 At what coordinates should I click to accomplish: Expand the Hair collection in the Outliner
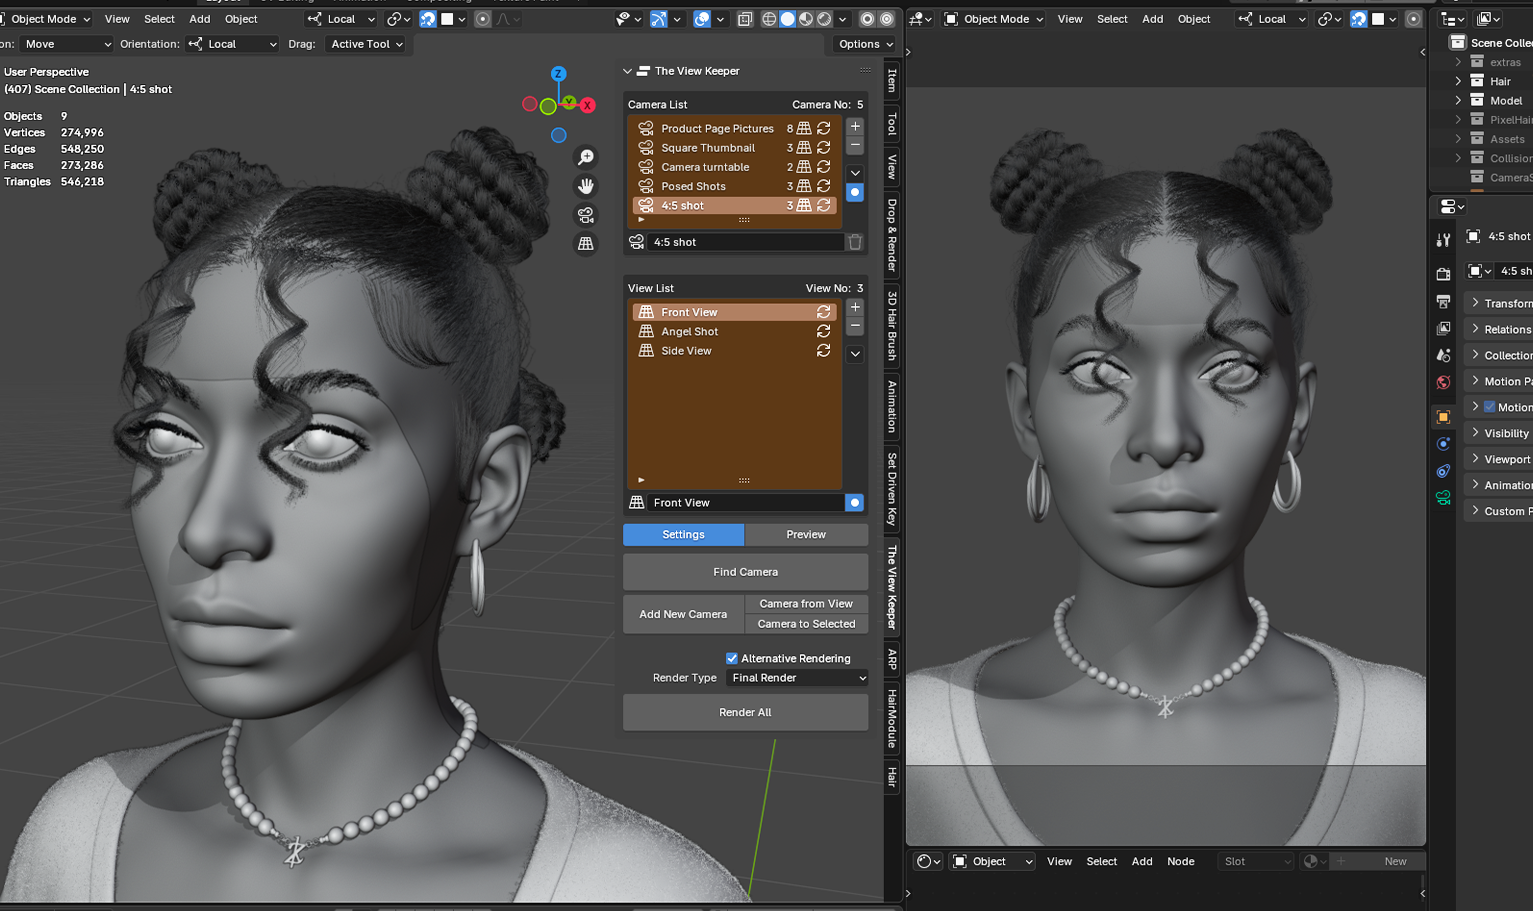click(1460, 81)
